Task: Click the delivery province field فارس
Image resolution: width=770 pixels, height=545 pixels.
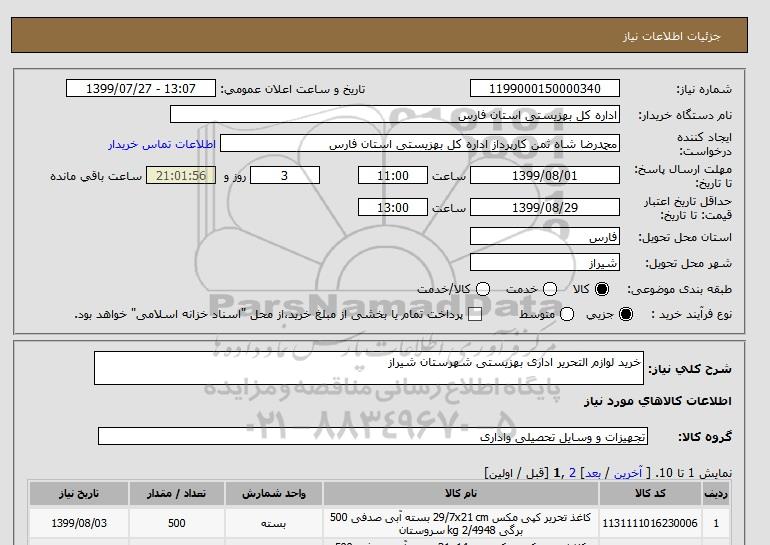Action: [545, 236]
